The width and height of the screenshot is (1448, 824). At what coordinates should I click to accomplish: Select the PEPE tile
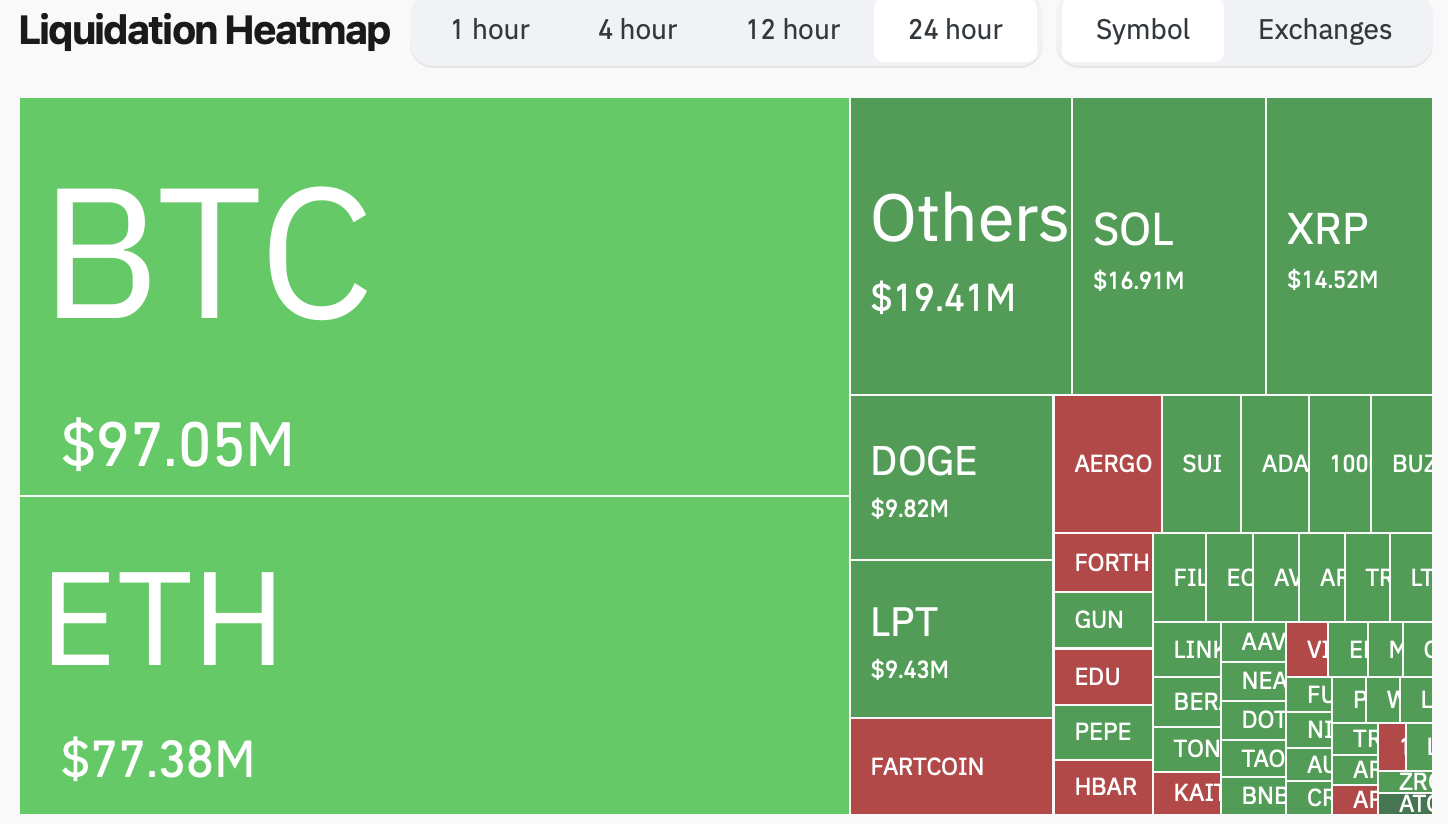click(x=1103, y=732)
